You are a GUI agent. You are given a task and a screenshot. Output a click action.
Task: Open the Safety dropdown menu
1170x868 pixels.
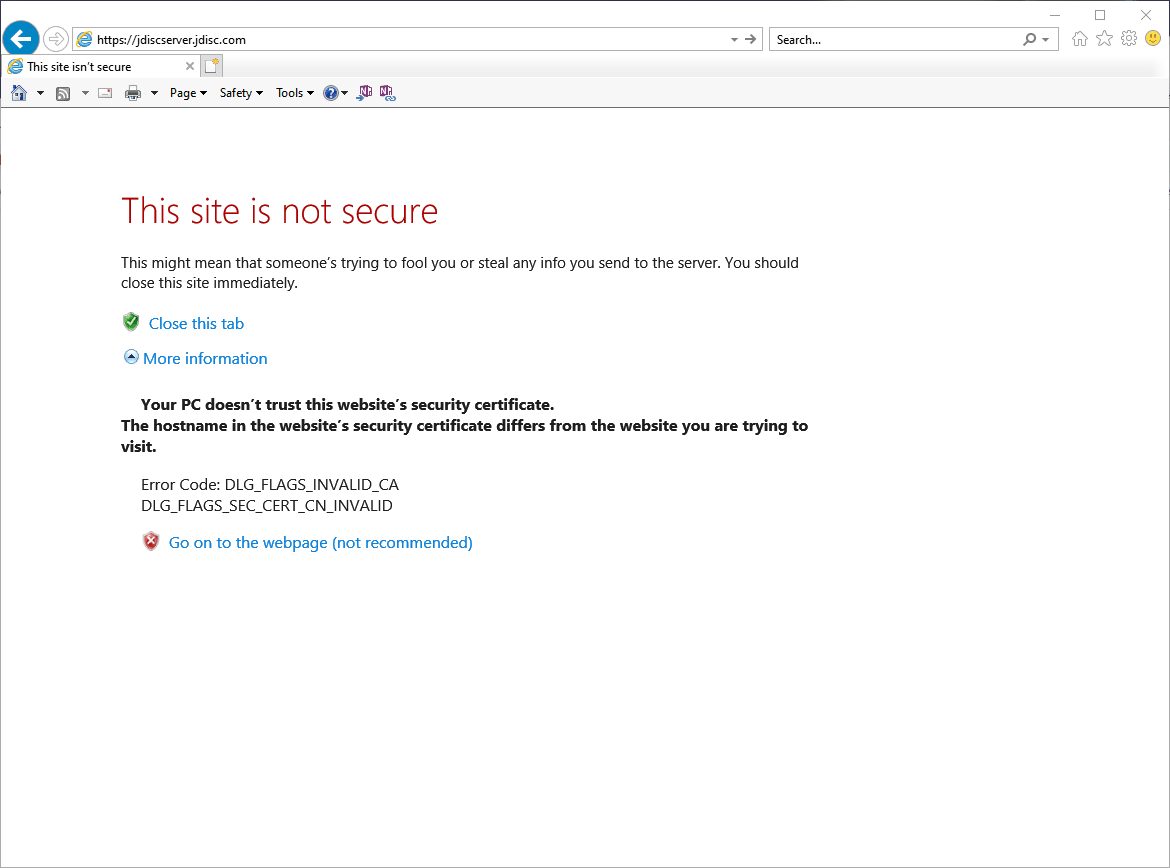(241, 93)
